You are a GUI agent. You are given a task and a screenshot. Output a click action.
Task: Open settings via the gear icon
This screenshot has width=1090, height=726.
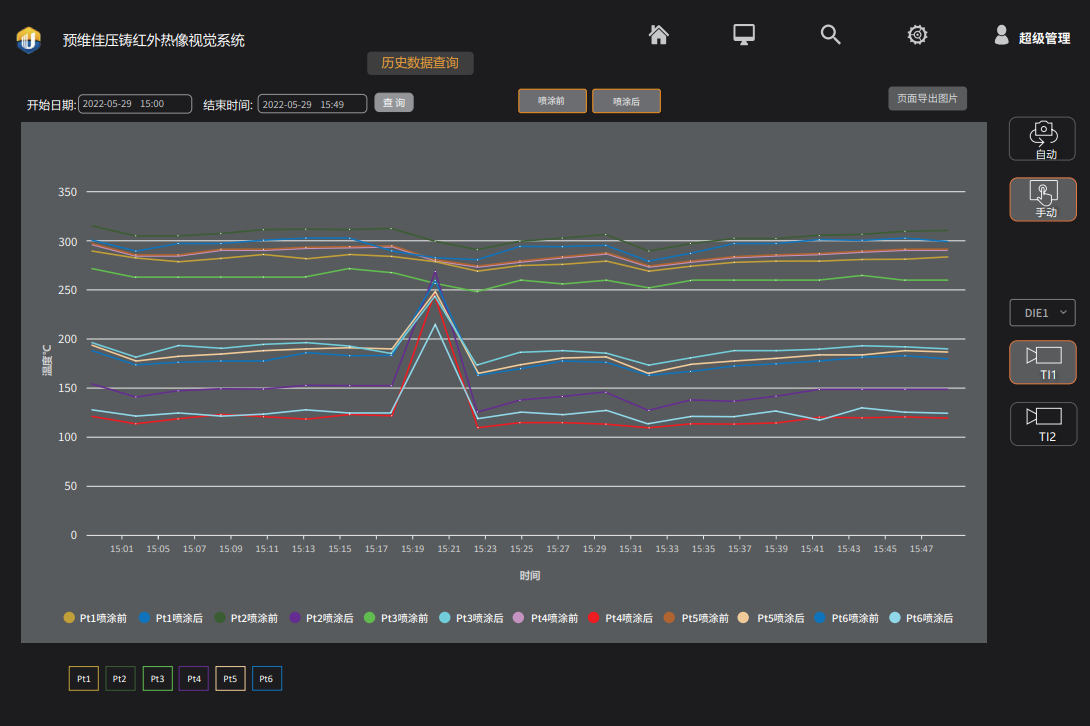(x=917, y=35)
